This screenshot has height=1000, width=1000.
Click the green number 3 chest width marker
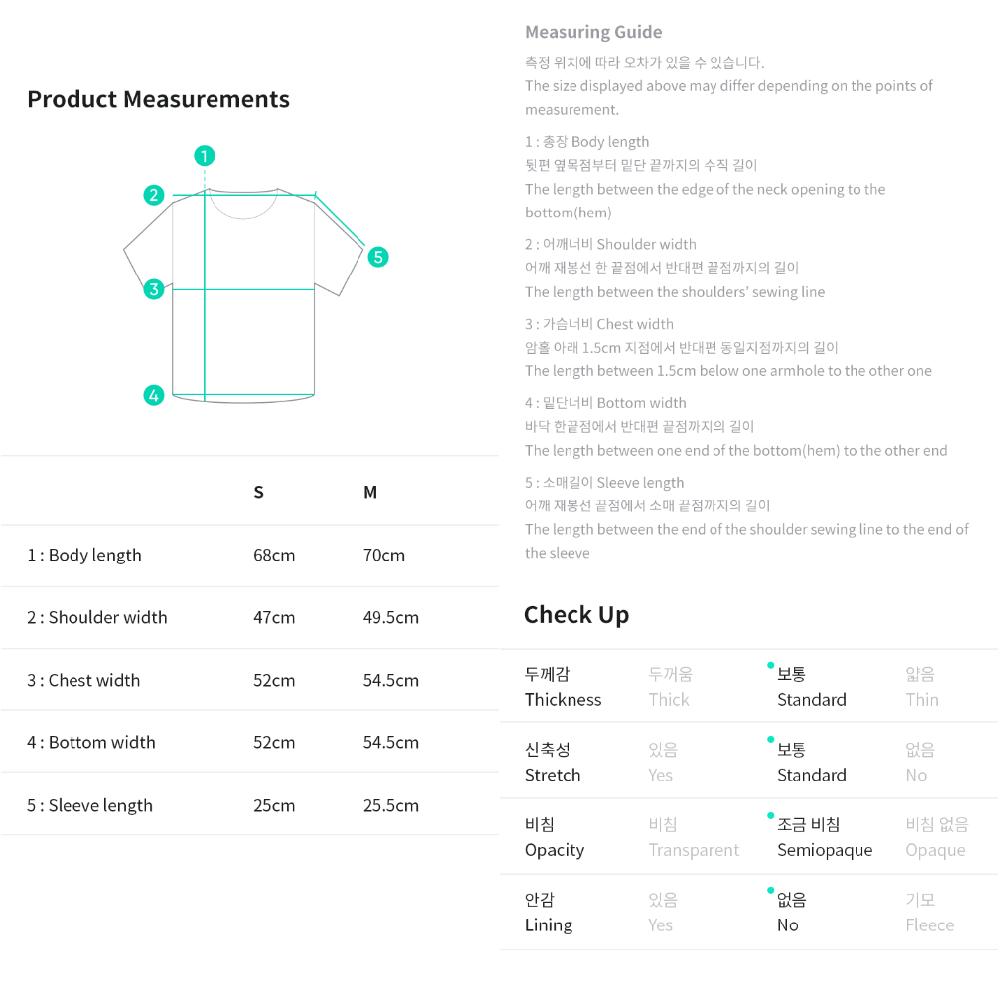[x=153, y=289]
